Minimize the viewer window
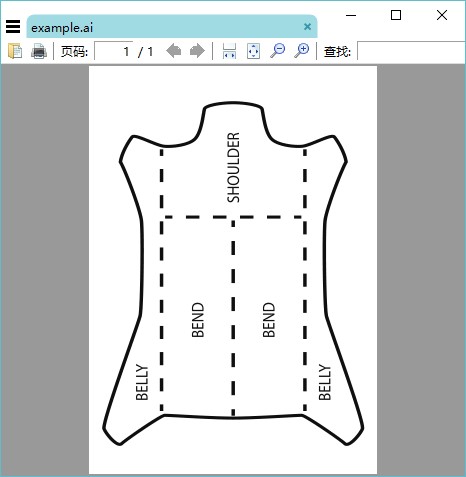 351,15
